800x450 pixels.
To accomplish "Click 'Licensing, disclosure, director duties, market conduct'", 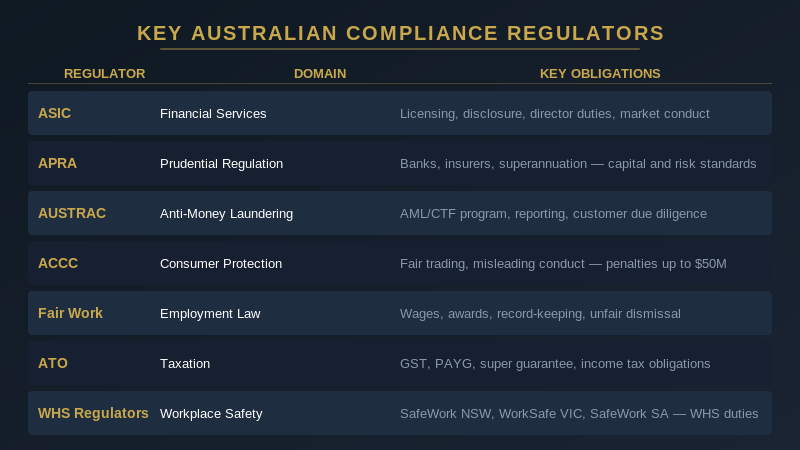I will (x=555, y=113).
